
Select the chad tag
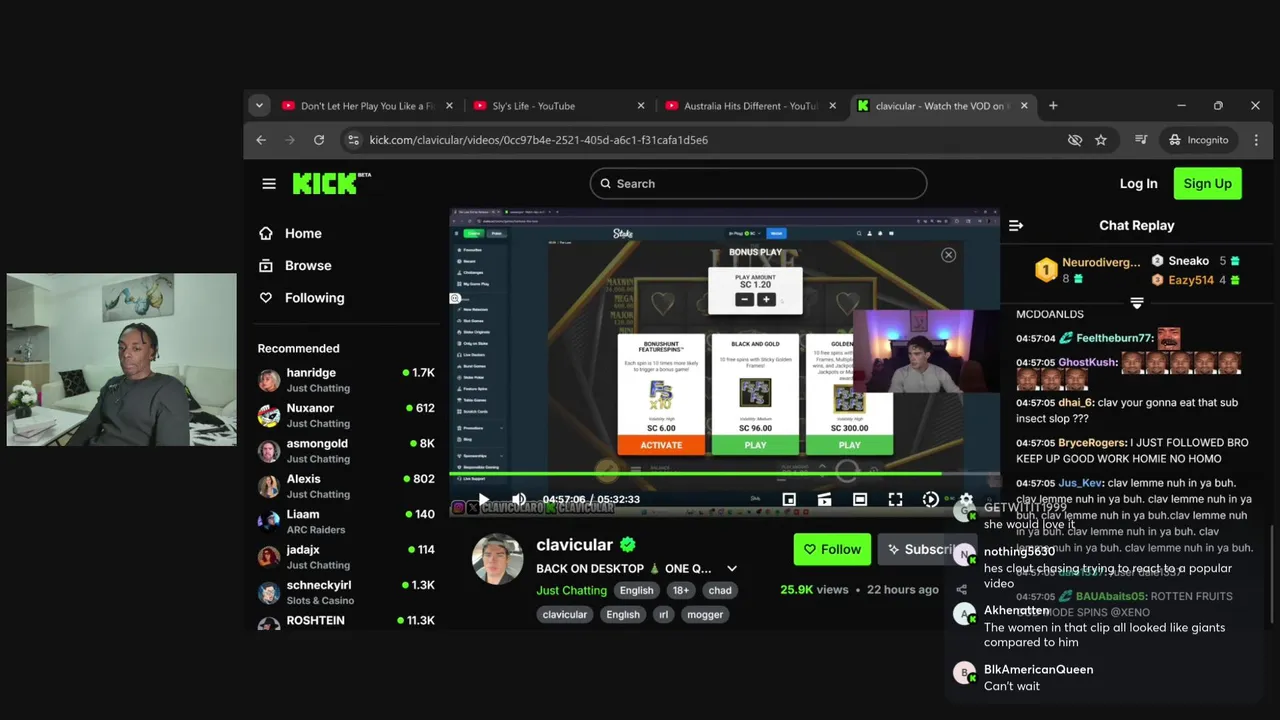click(x=720, y=590)
